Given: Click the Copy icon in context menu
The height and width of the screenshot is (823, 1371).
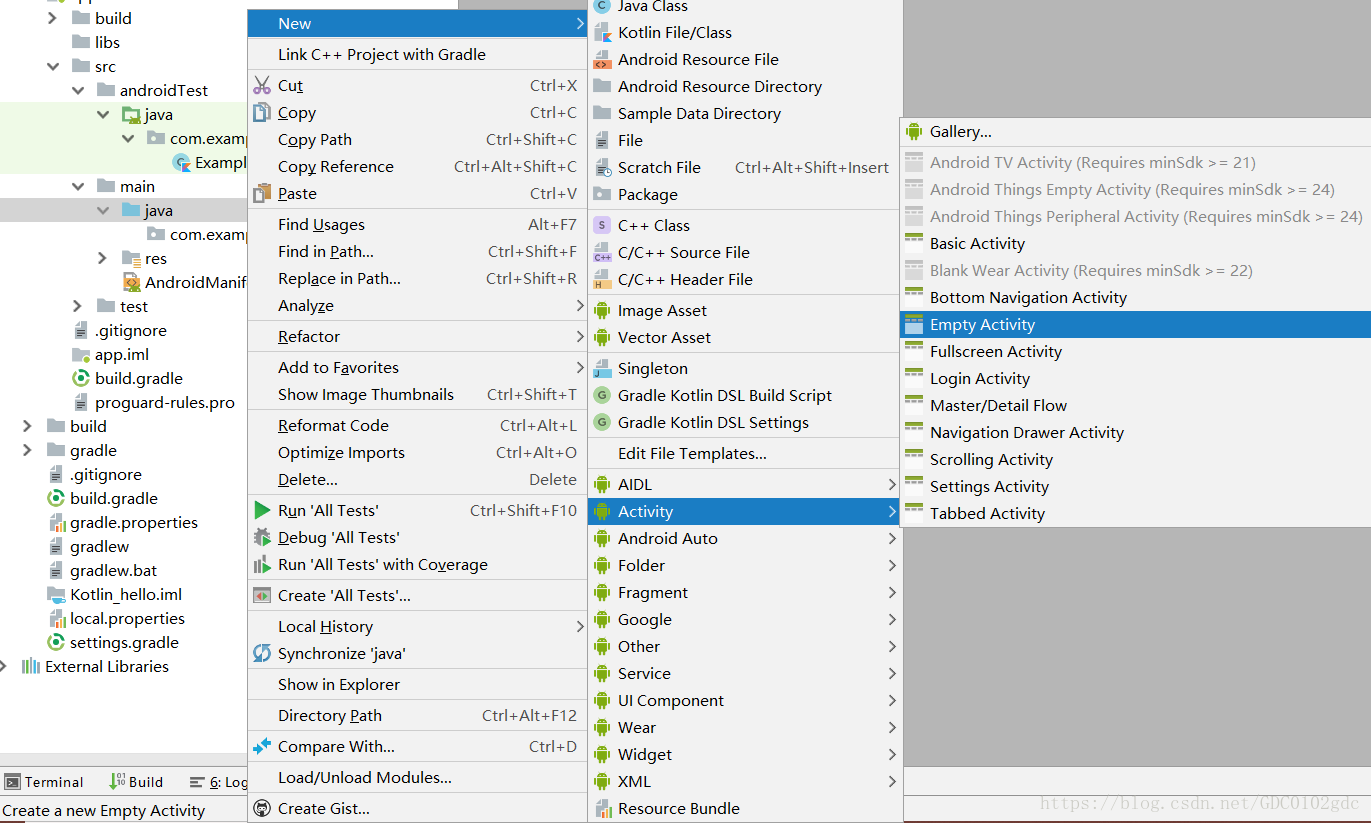Looking at the screenshot, I should [262, 113].
